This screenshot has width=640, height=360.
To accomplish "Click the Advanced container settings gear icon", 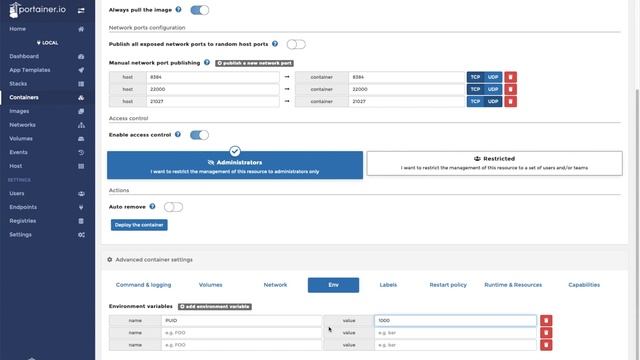I will [110, 260].
